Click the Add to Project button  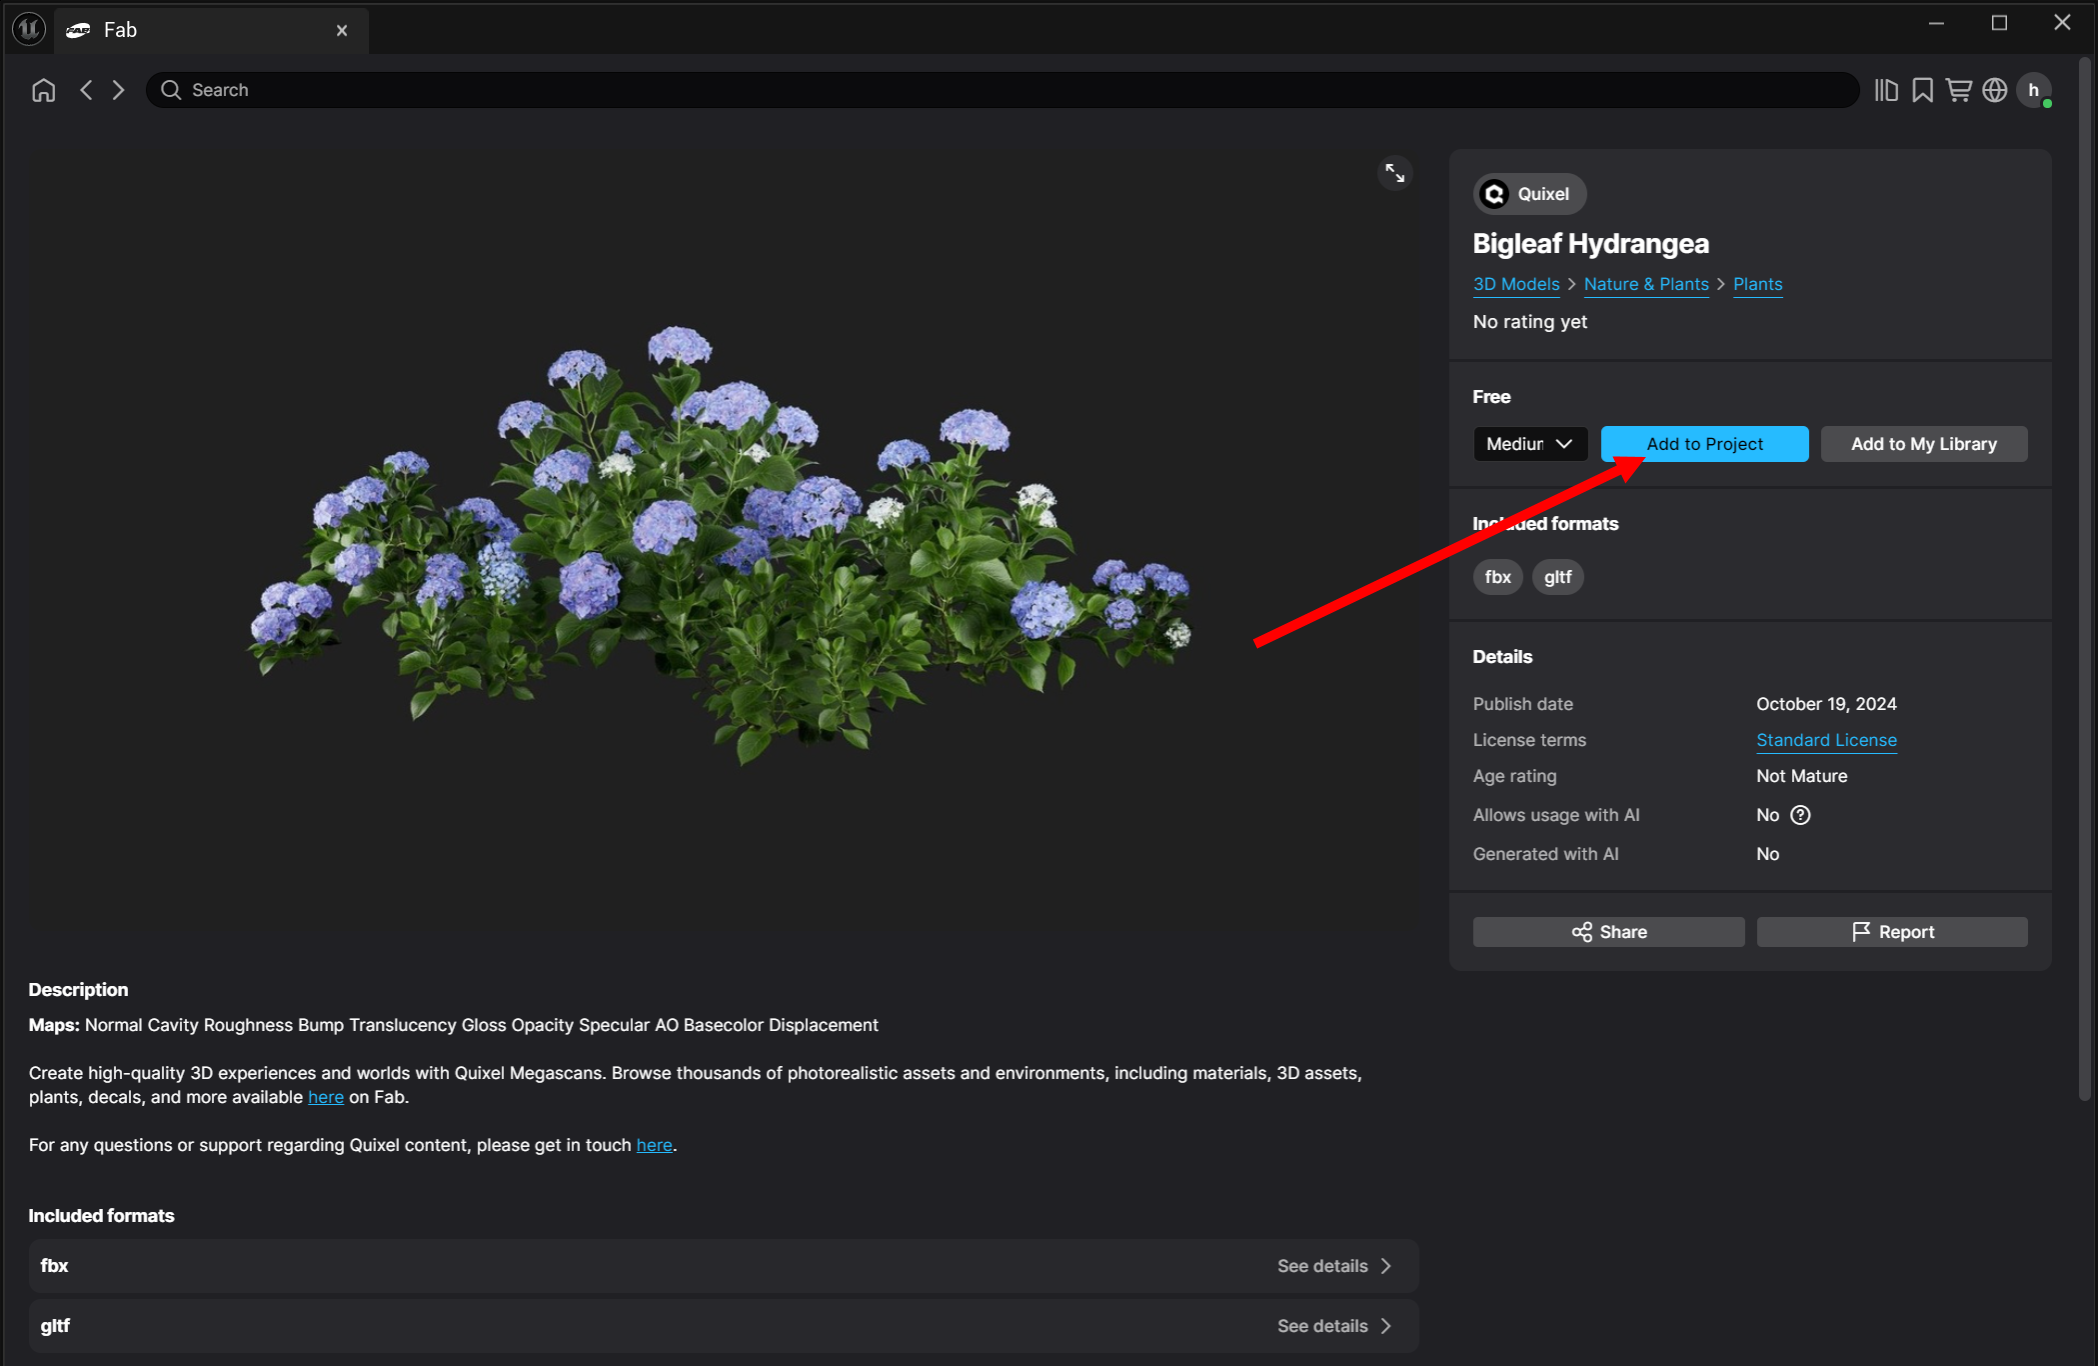[x=1704, y=444]
